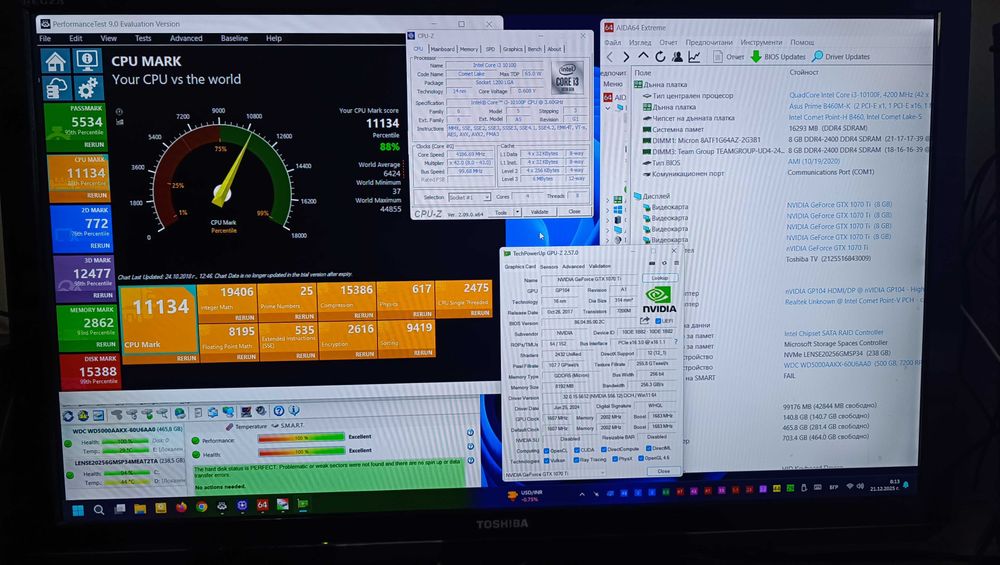
Task: Go back in the AIDA64 toolbar
Action: (x=610, y=57)
